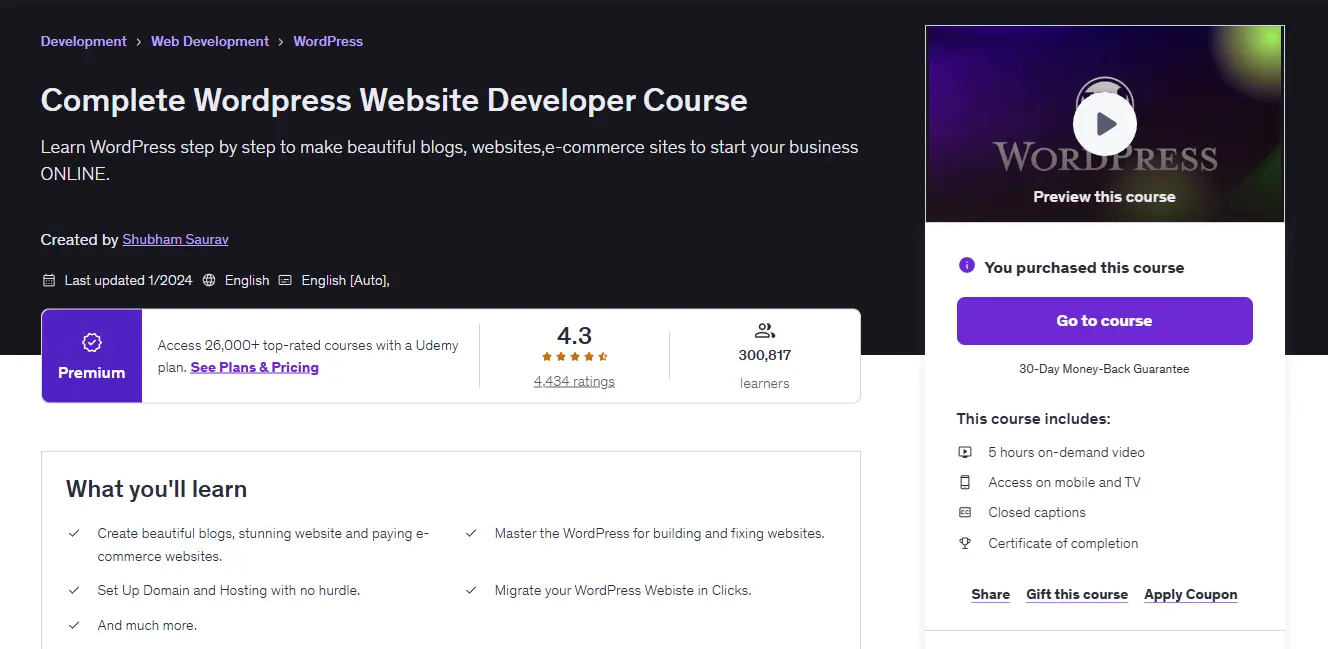This screenshot has width=1328, height=649.
Task: Click the Last updated 1/2024 text
Action: pyautogui.click(x=128, y=280)
